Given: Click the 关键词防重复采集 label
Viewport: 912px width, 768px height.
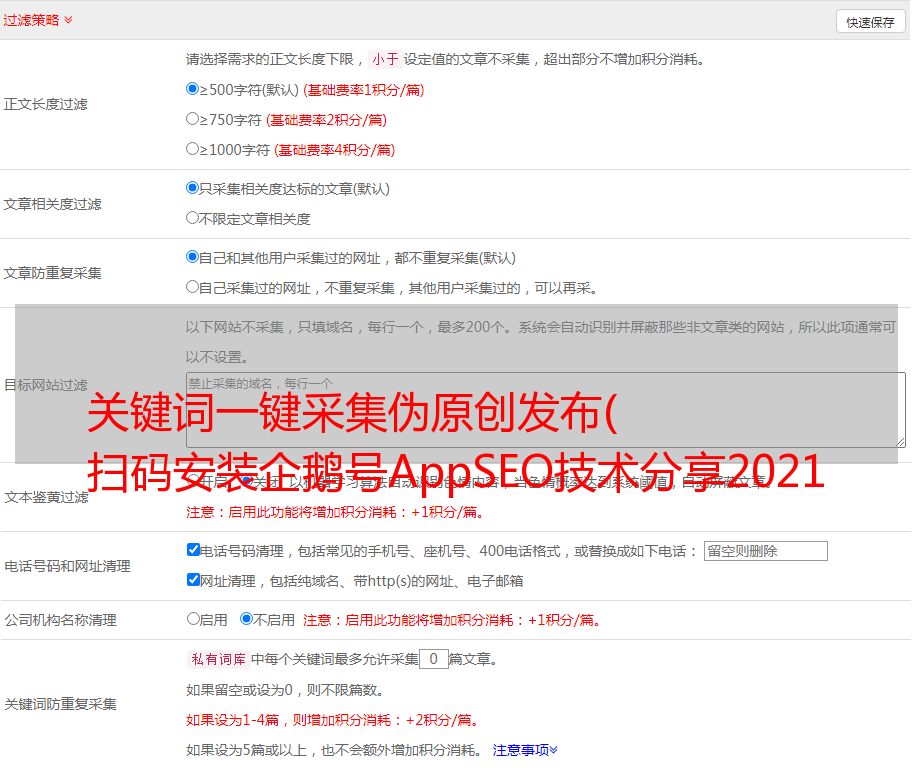Looking at the screenshot, I should click(x=60, y=704).
